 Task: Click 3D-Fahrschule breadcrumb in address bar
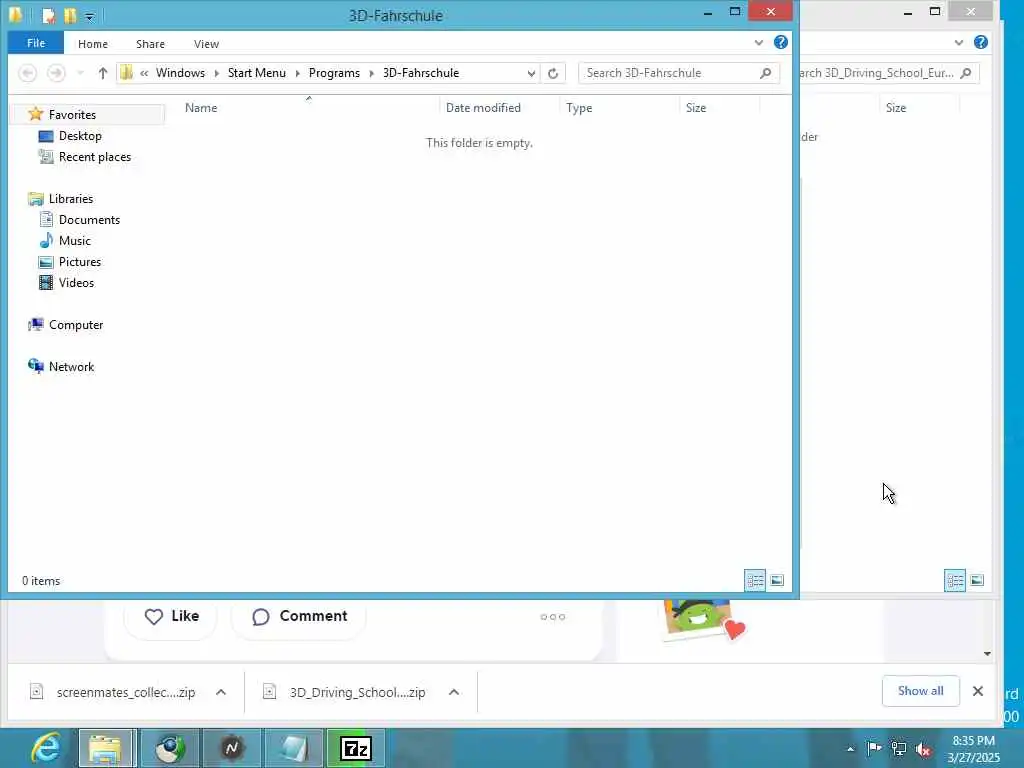[421, 73]
